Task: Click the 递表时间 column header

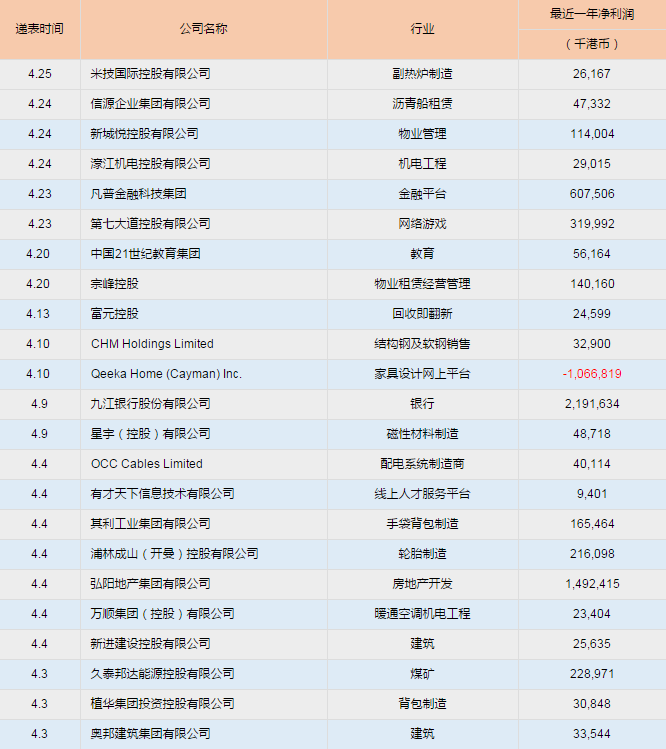Action: pos(40,29)
